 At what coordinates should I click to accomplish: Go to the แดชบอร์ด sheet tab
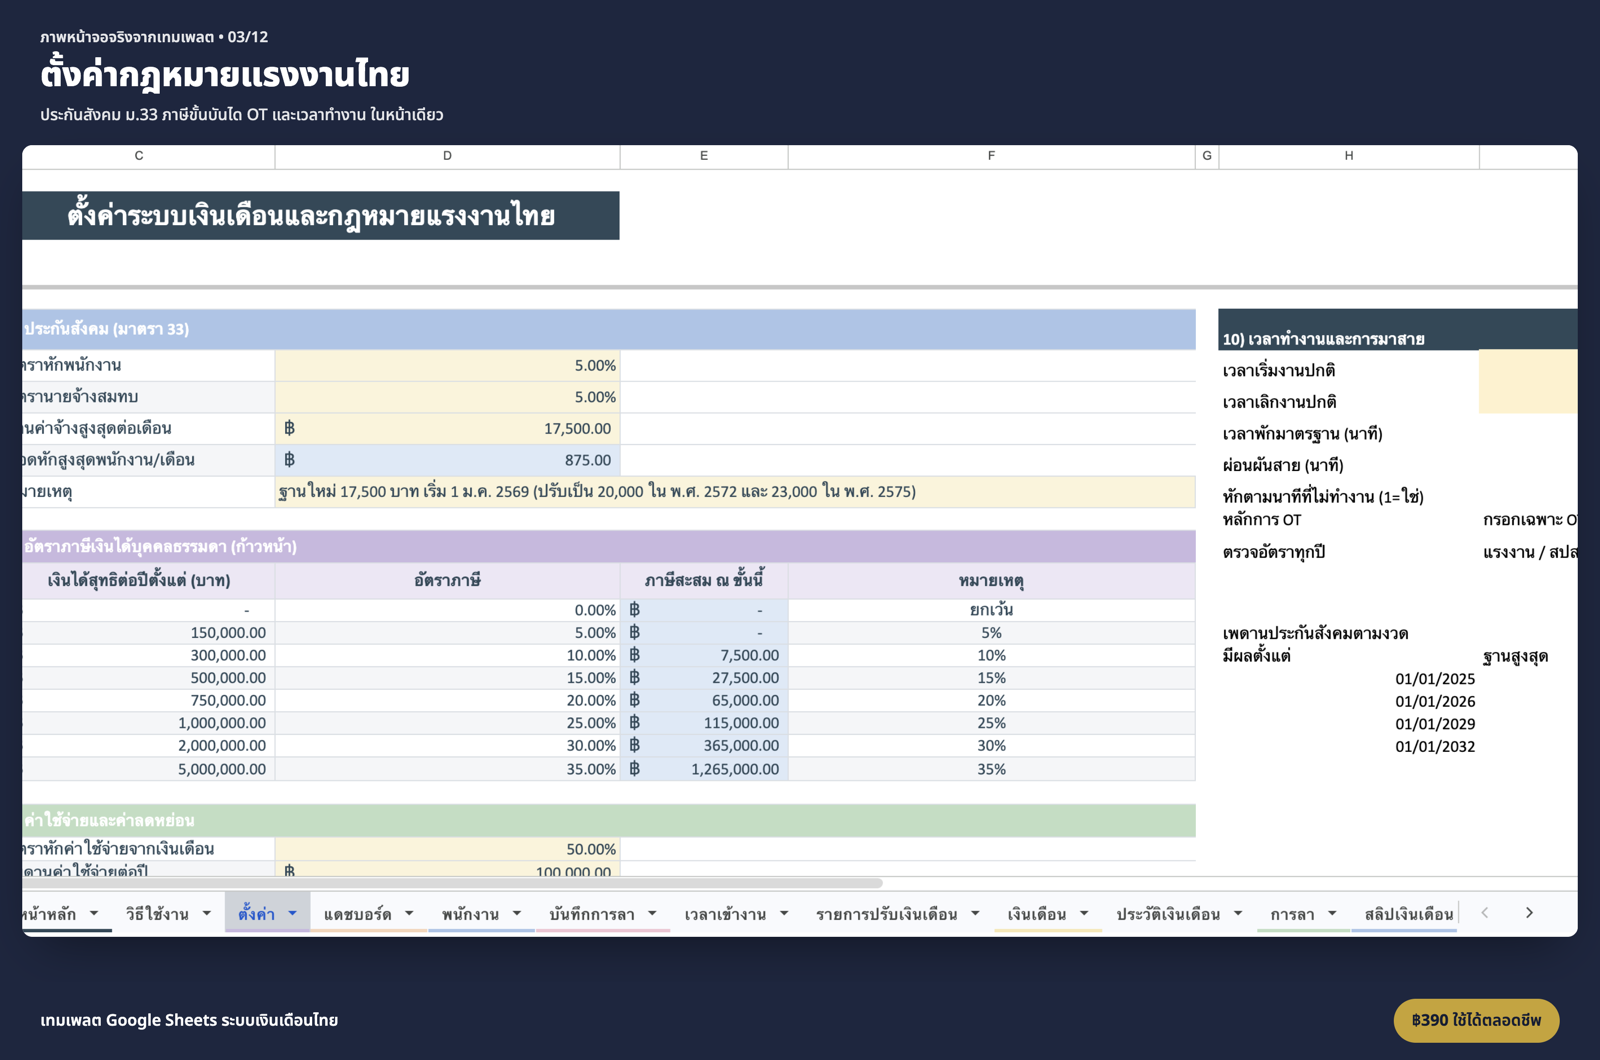tap(357, 914)
